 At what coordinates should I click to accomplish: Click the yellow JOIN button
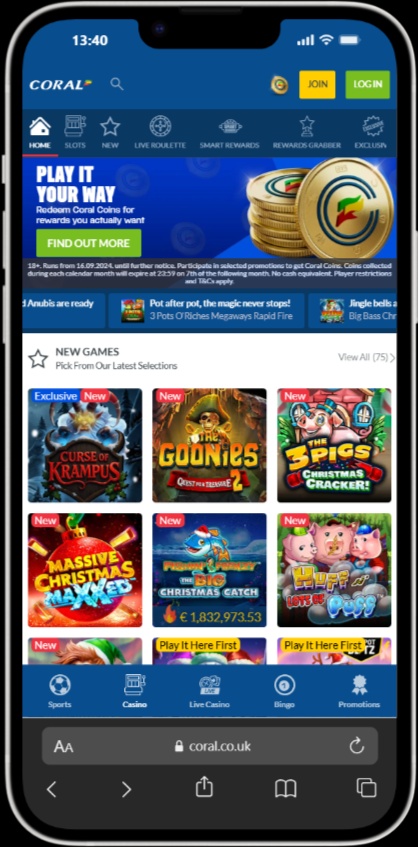(317, 84)
